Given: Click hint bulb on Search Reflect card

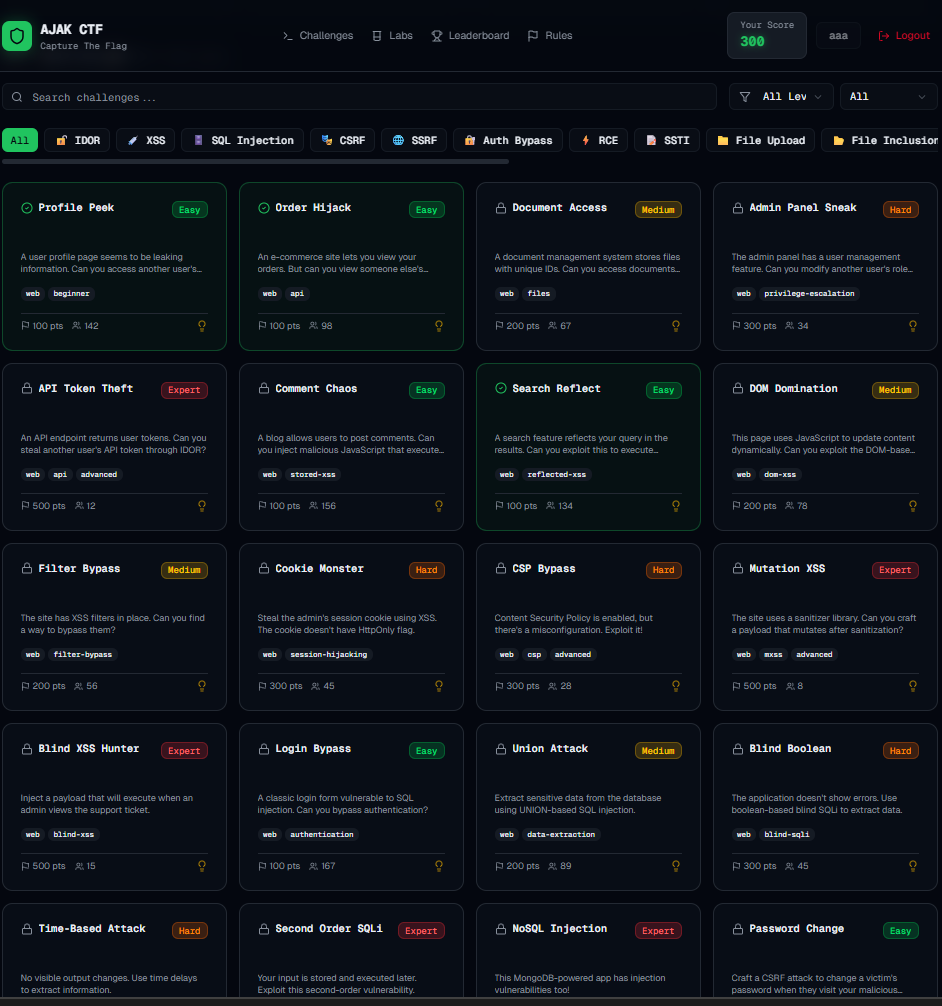Looking at the screenshot, I should [676, 506].
